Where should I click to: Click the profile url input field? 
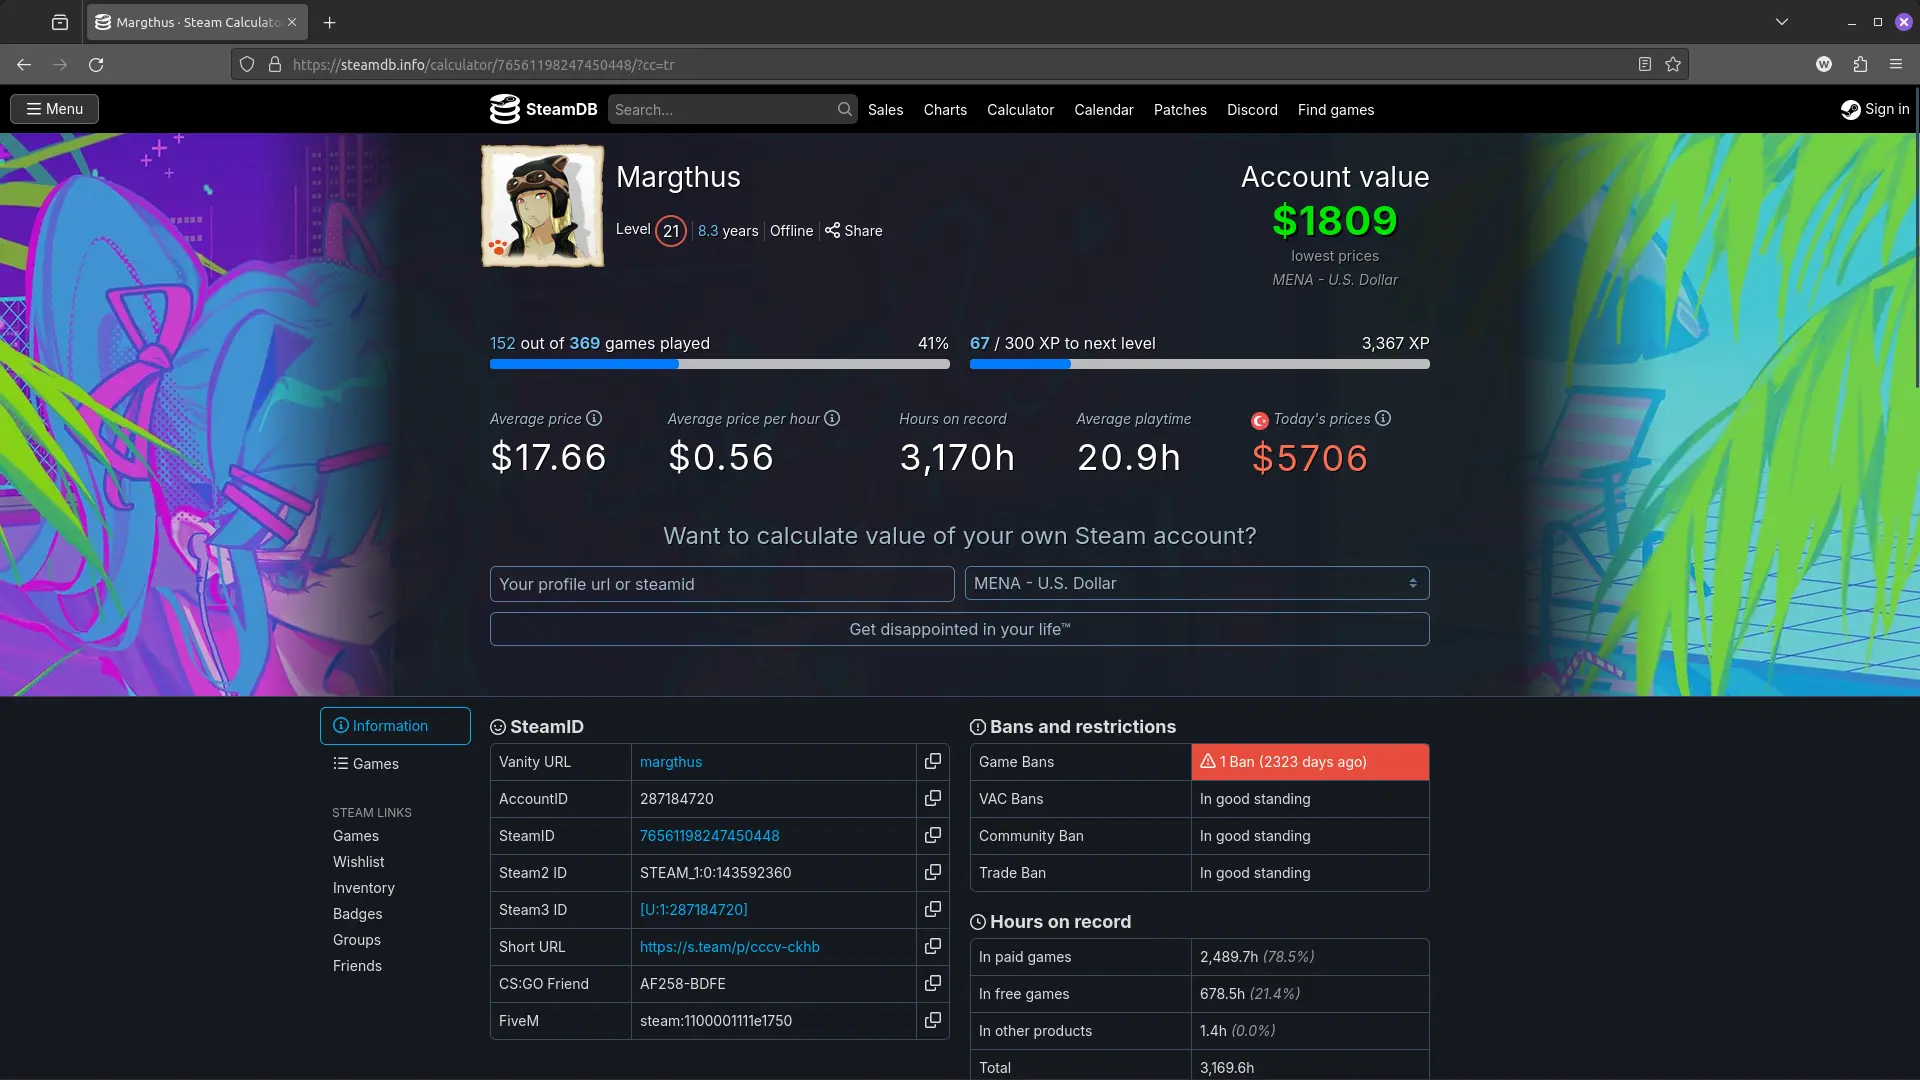pyautogui.click(x=722, y=584)
